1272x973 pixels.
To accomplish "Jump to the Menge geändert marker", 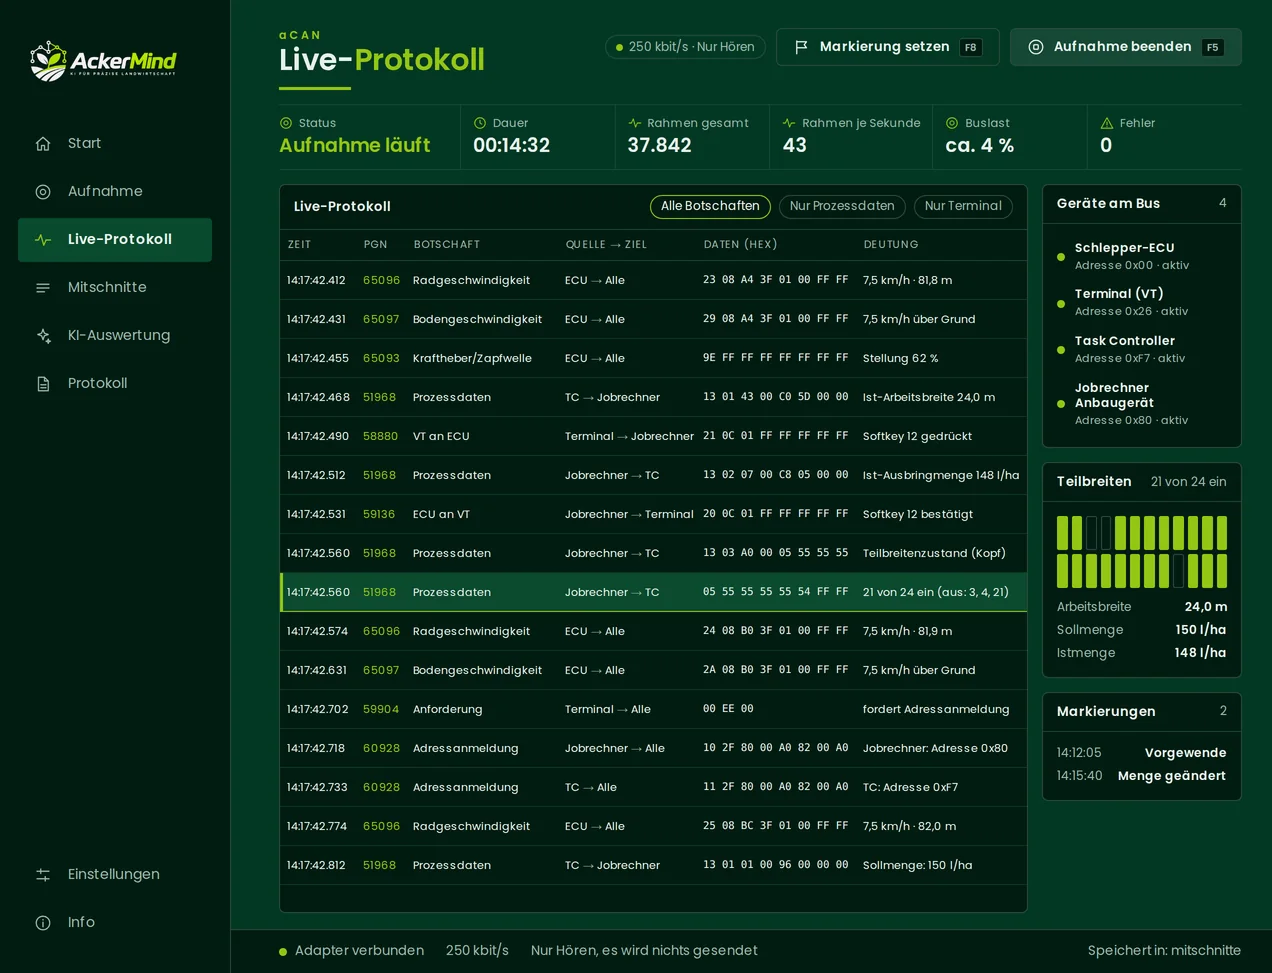I will [1141, 776].
